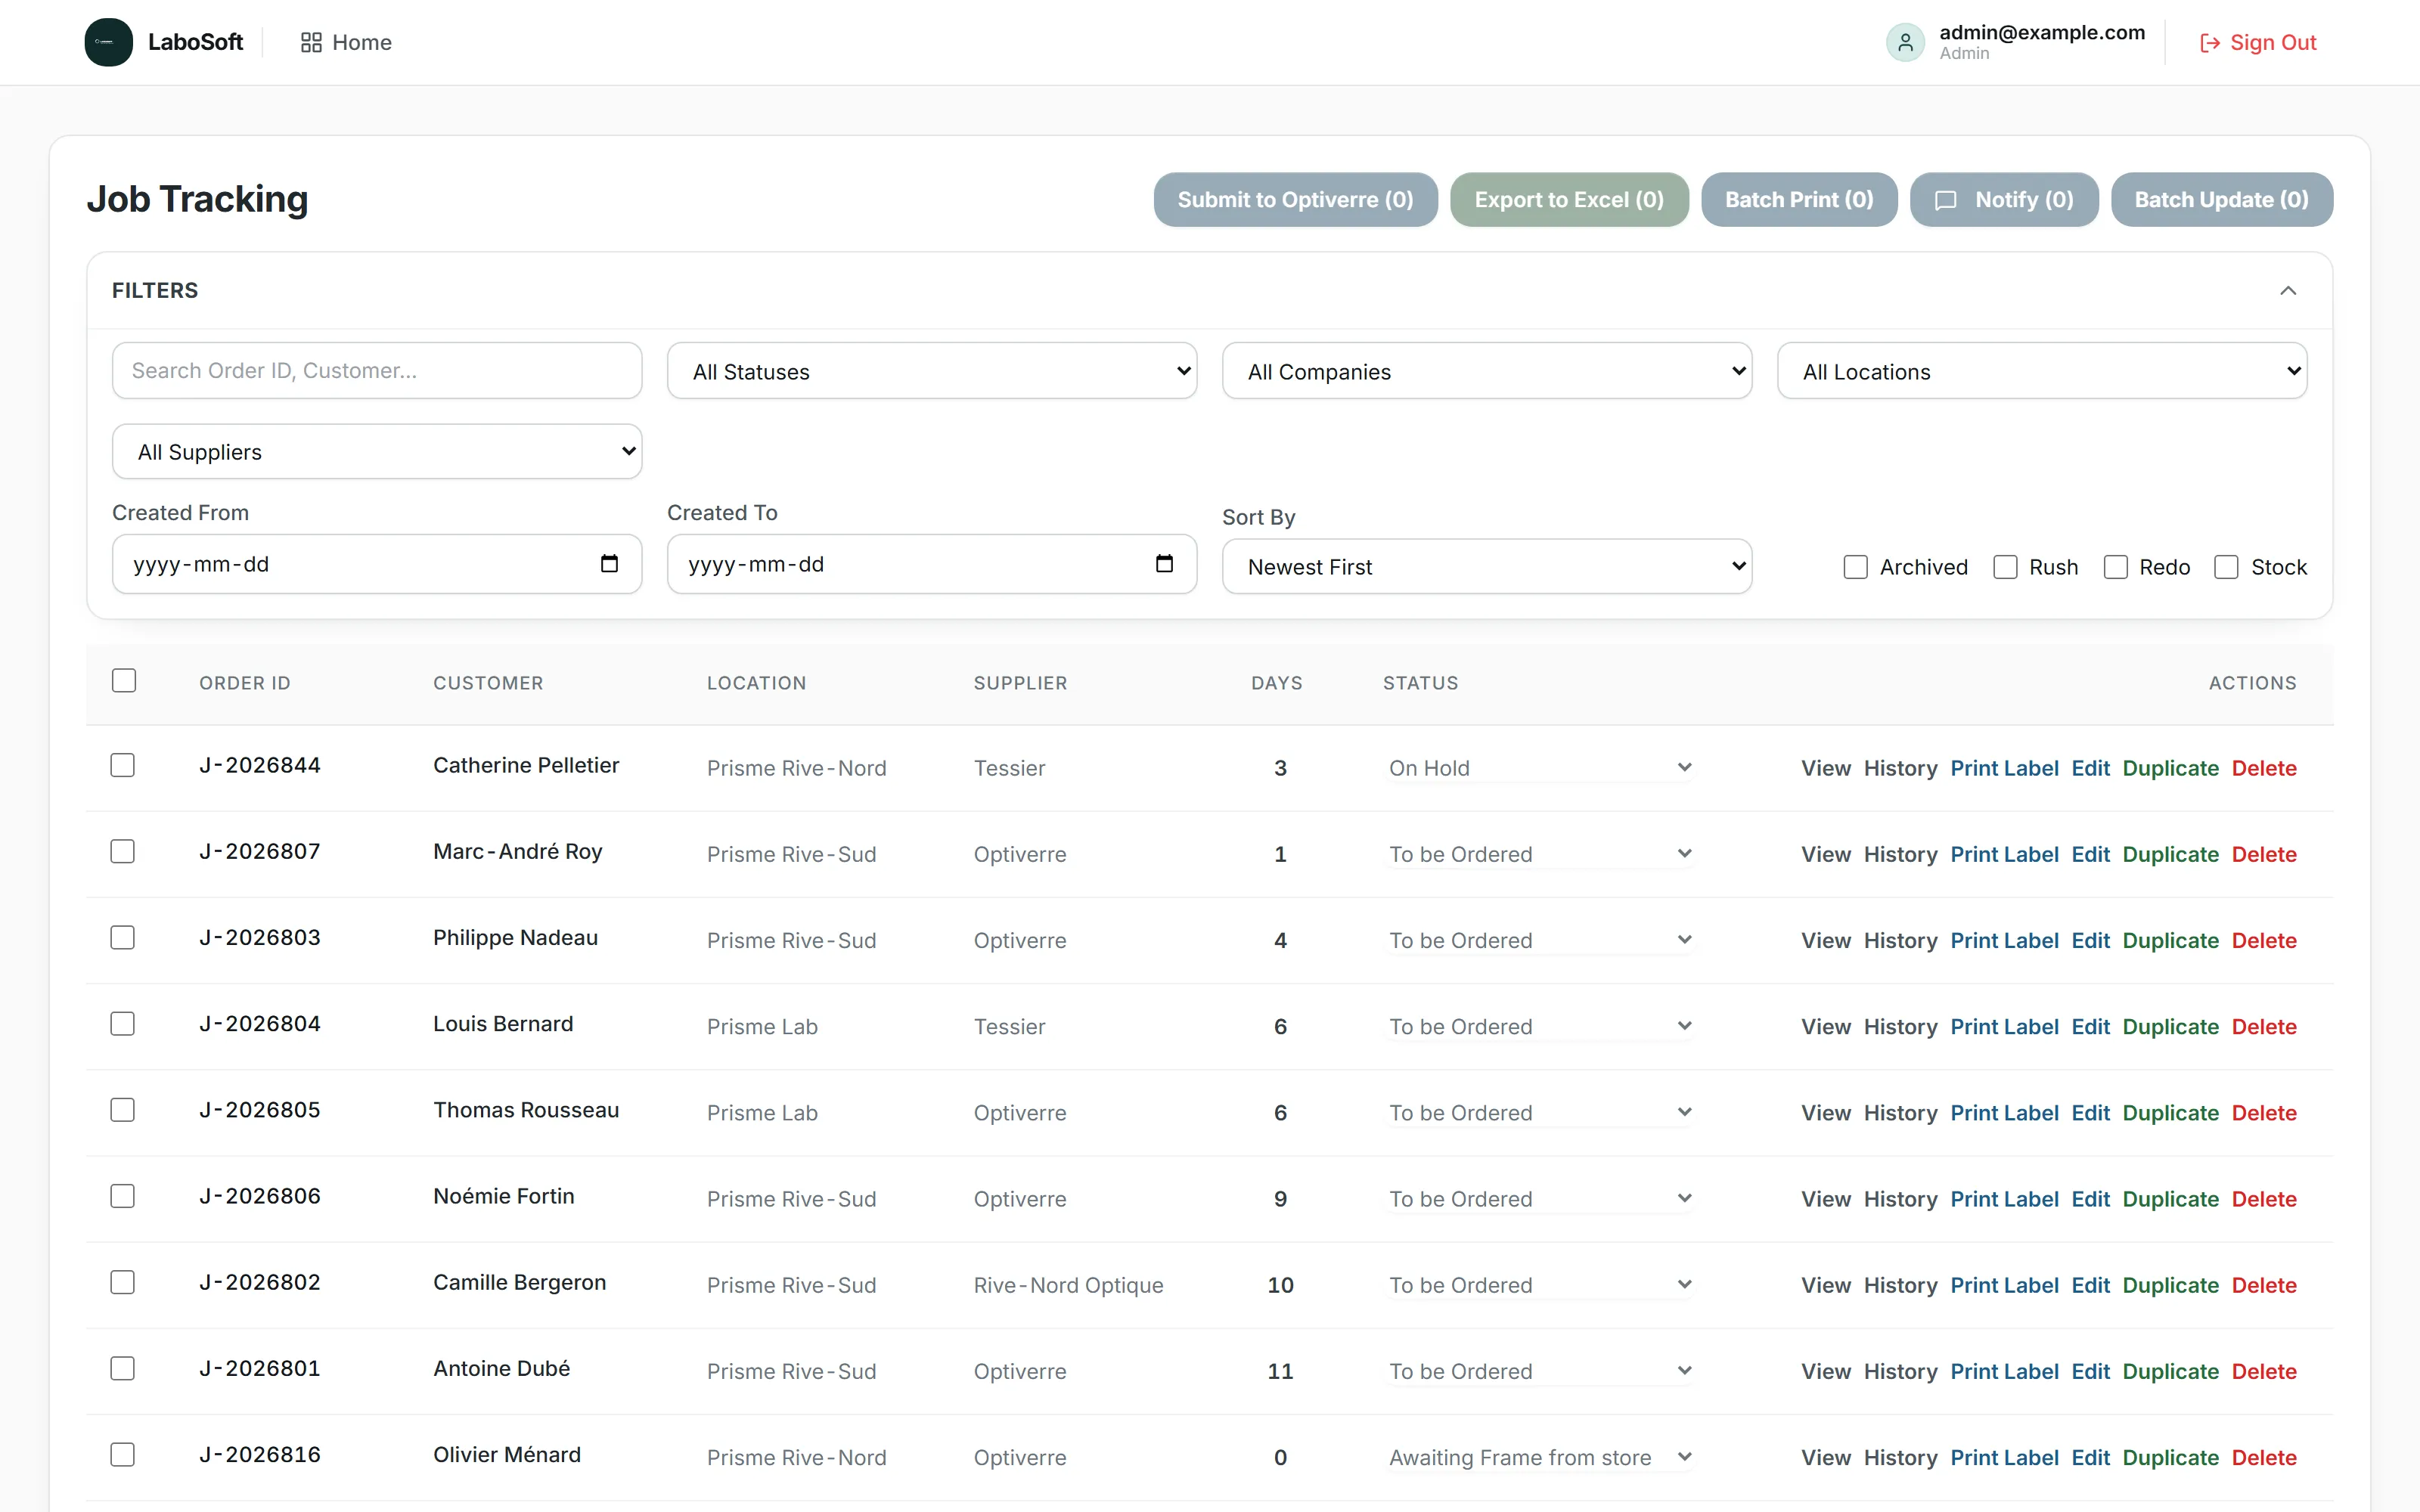Image resolution: width=2420 pixels, height=1512 pixels.
Task: Duplicate job of Thomas Rousseau
Action: tap(2170, 1113)
